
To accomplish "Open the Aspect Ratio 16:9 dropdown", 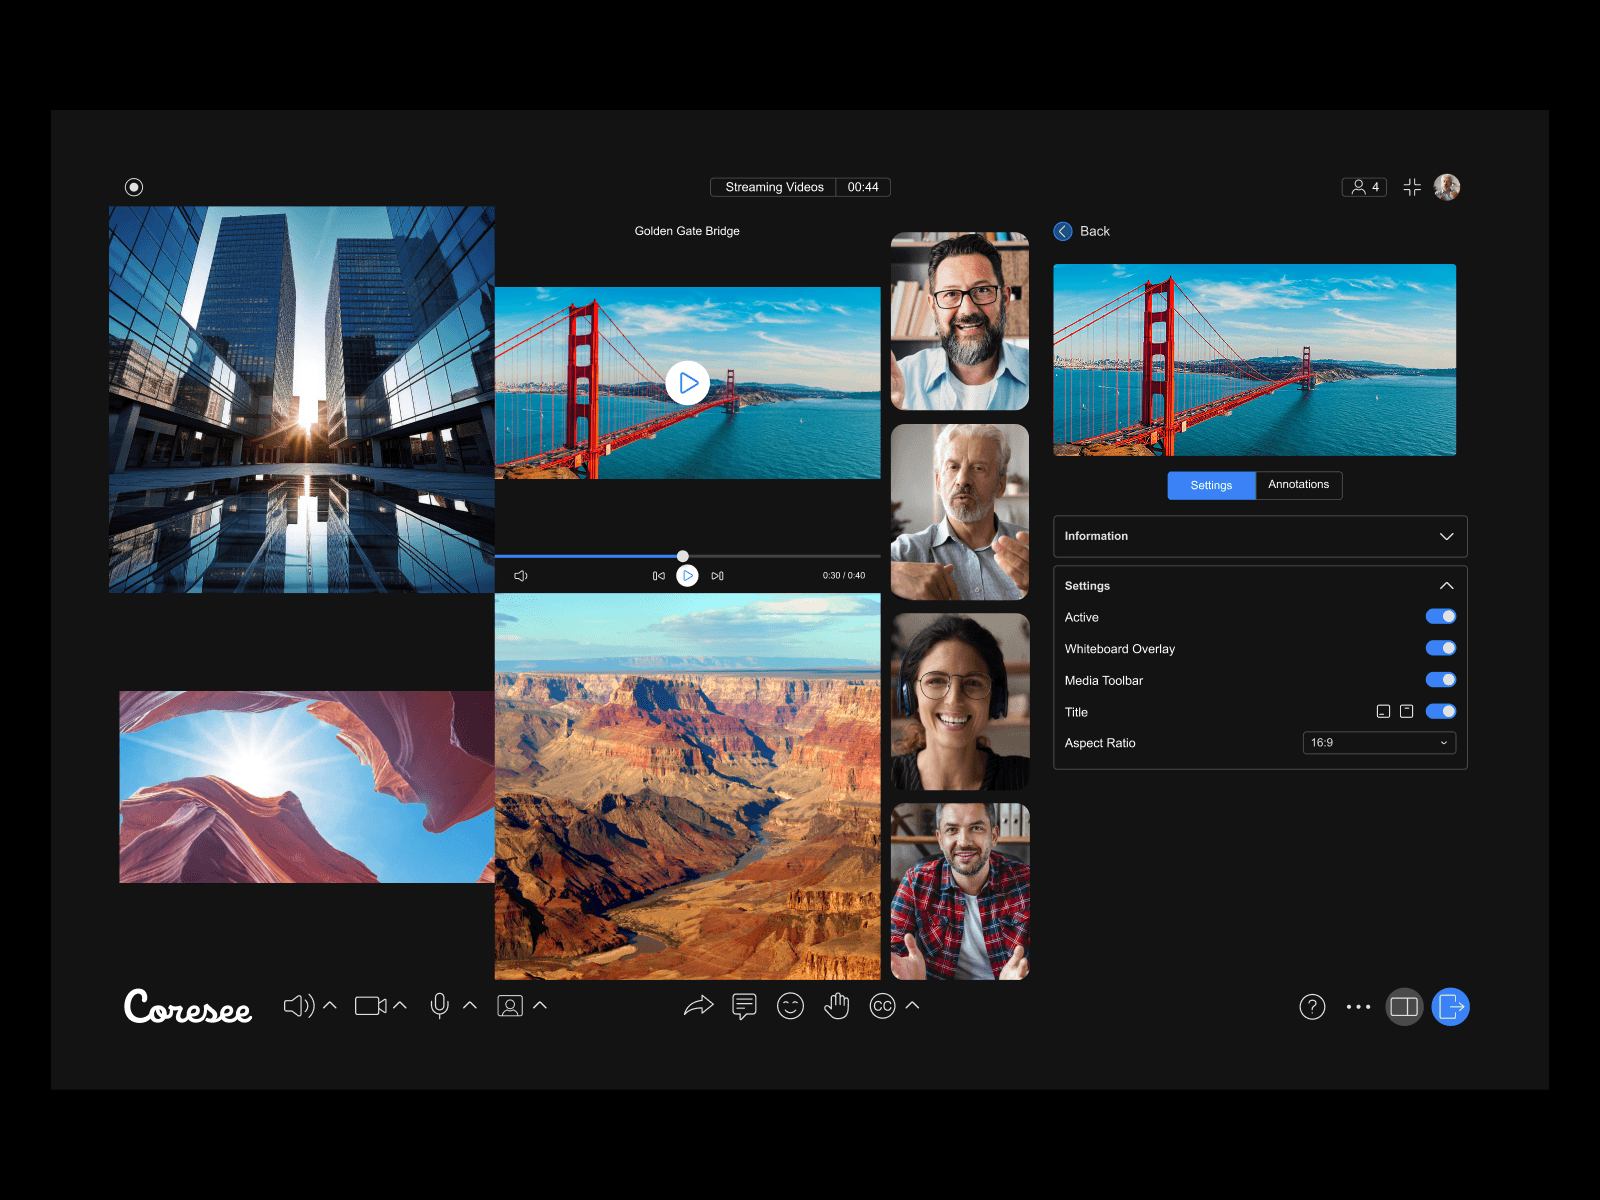I will [x=1378, y=743].
